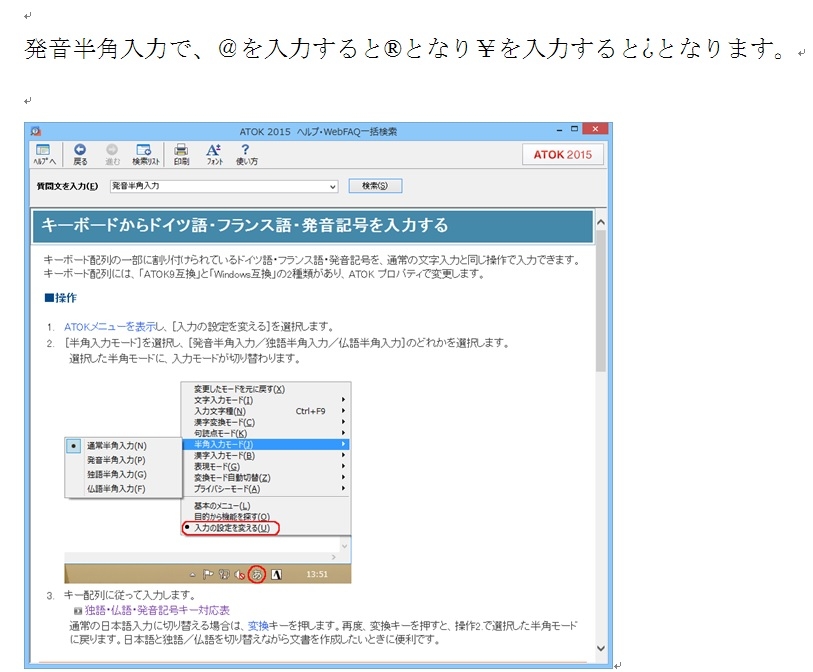Click the page heading キーボードからドイツ語・フランス語・発音記号を入力する
Screen dimensions: 813x672
point(244,225)
